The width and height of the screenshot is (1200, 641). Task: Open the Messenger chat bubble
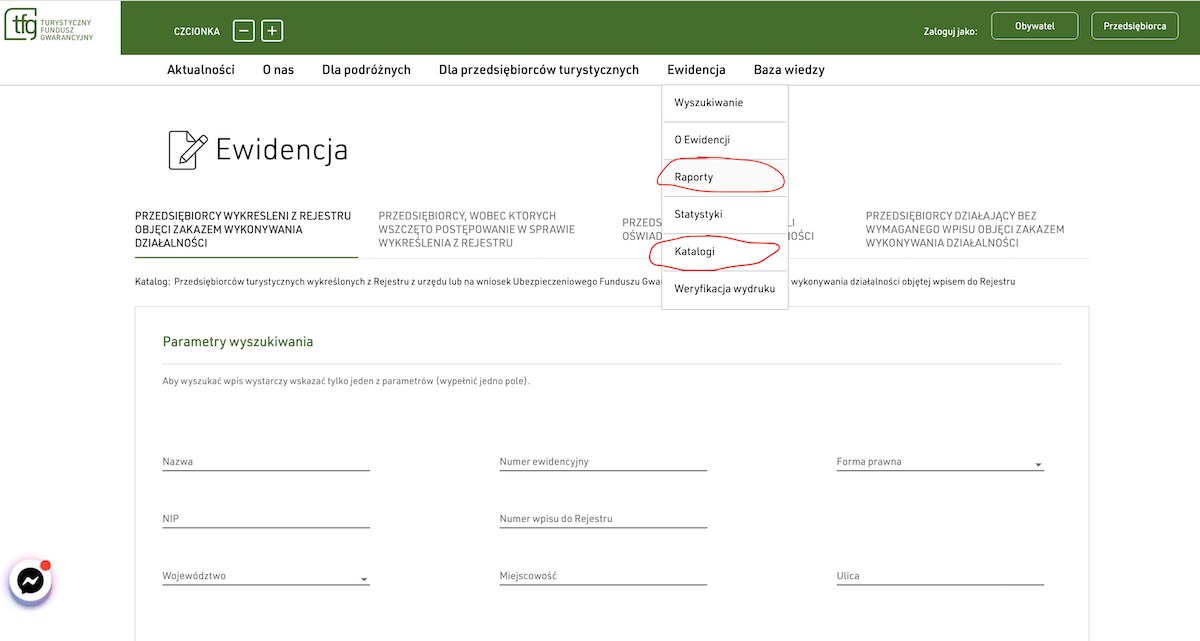click(30, 581)
